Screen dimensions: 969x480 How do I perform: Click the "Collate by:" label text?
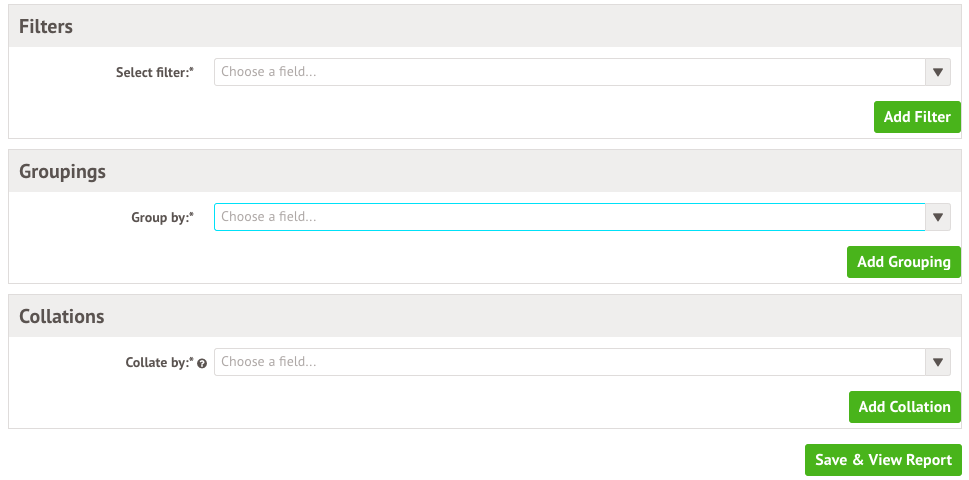(x=151, y=363)
